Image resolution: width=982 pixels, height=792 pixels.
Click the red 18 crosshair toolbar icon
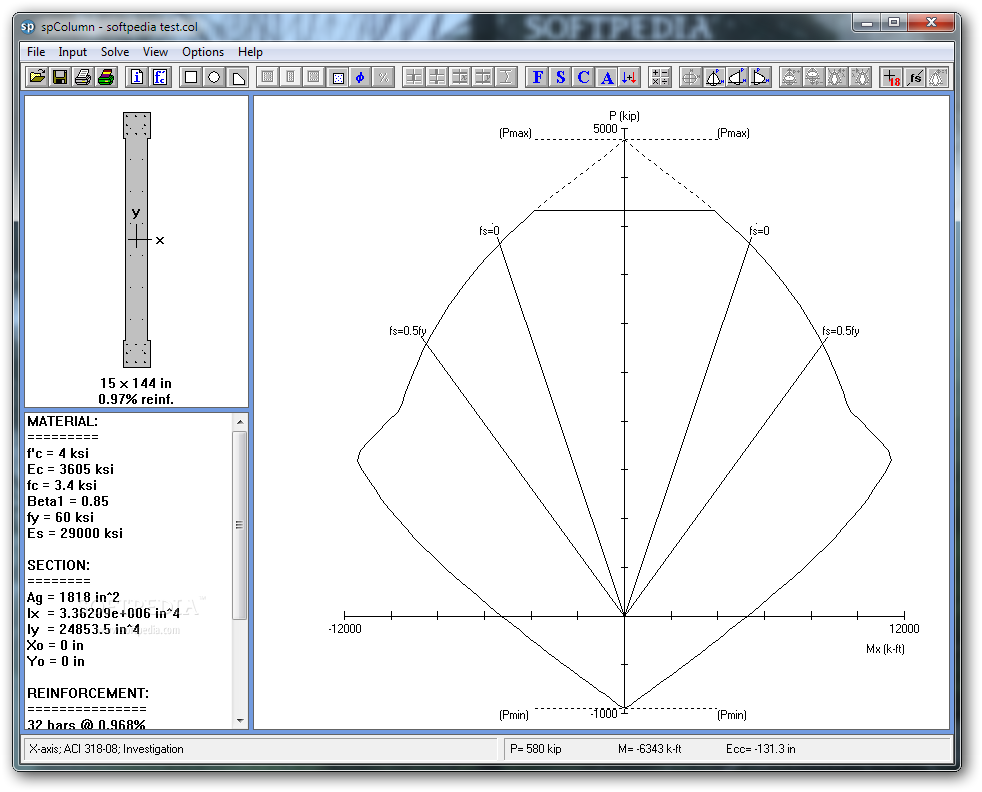pos(892,77)
